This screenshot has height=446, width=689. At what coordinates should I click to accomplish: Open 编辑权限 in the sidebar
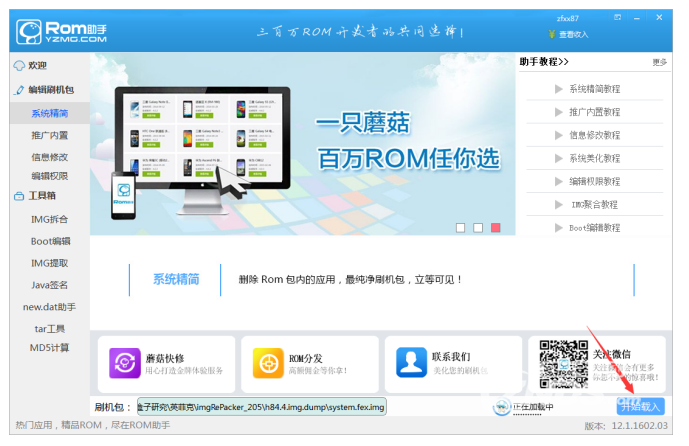tap(50, 176)
